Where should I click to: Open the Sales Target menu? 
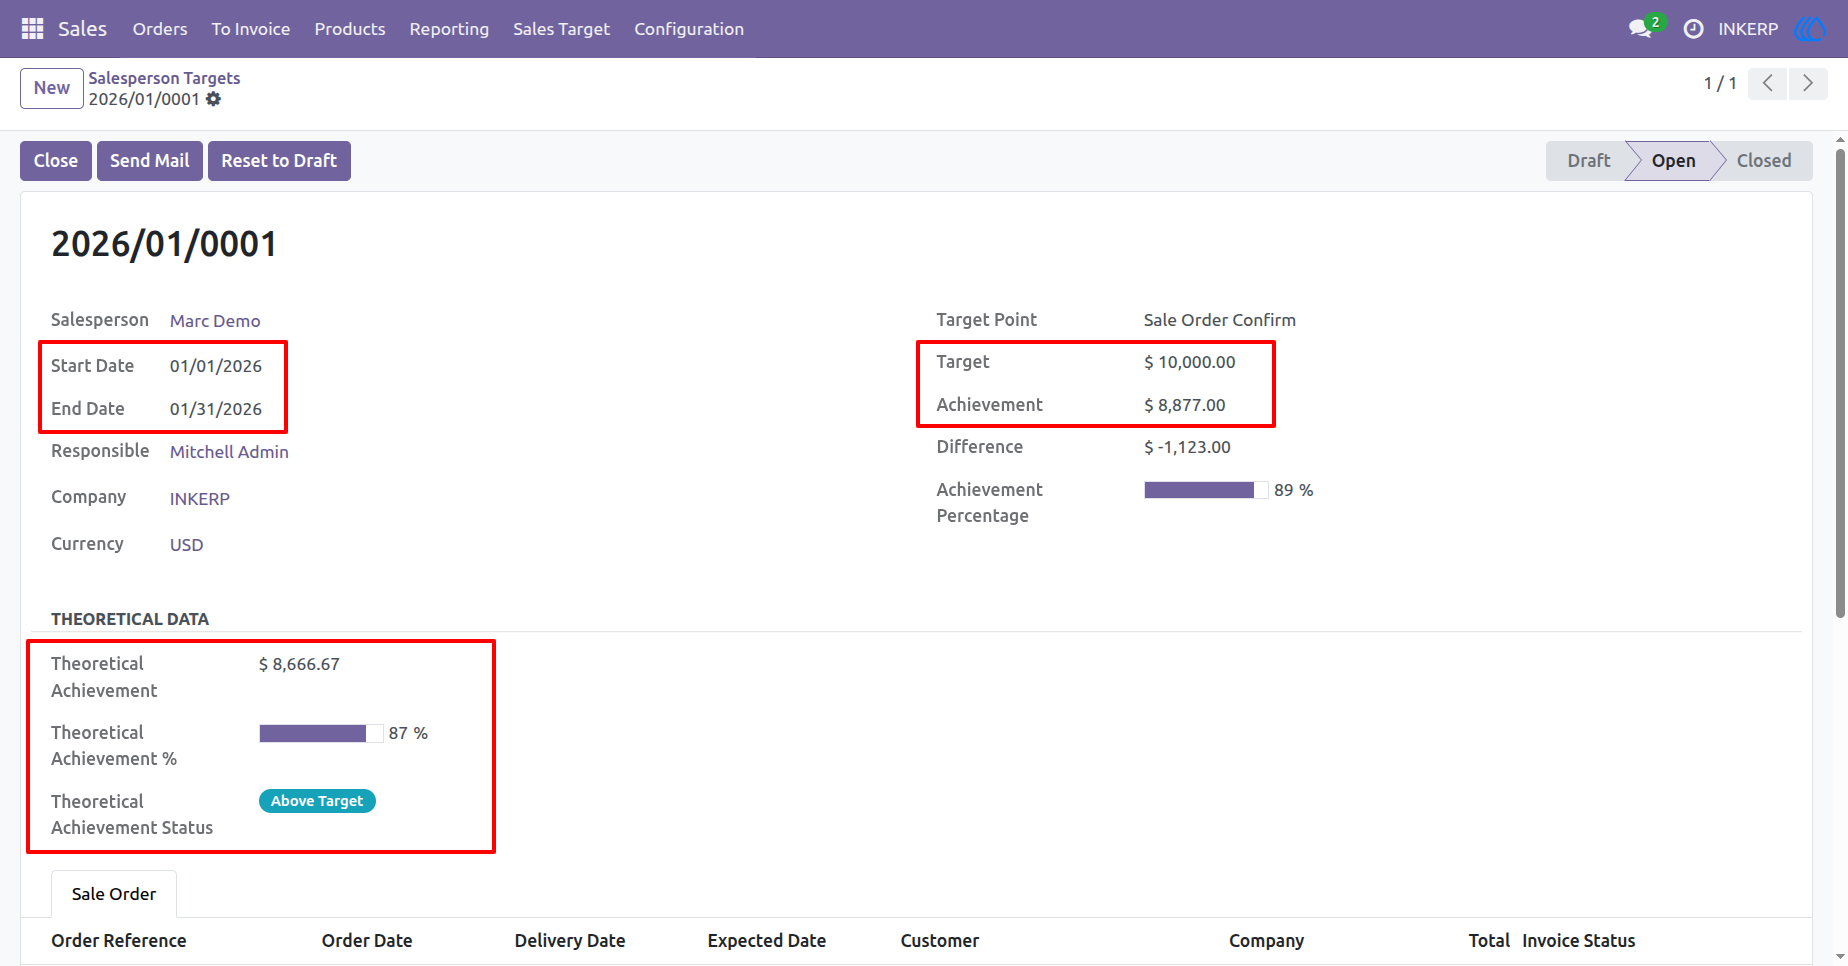coord(561,29)
